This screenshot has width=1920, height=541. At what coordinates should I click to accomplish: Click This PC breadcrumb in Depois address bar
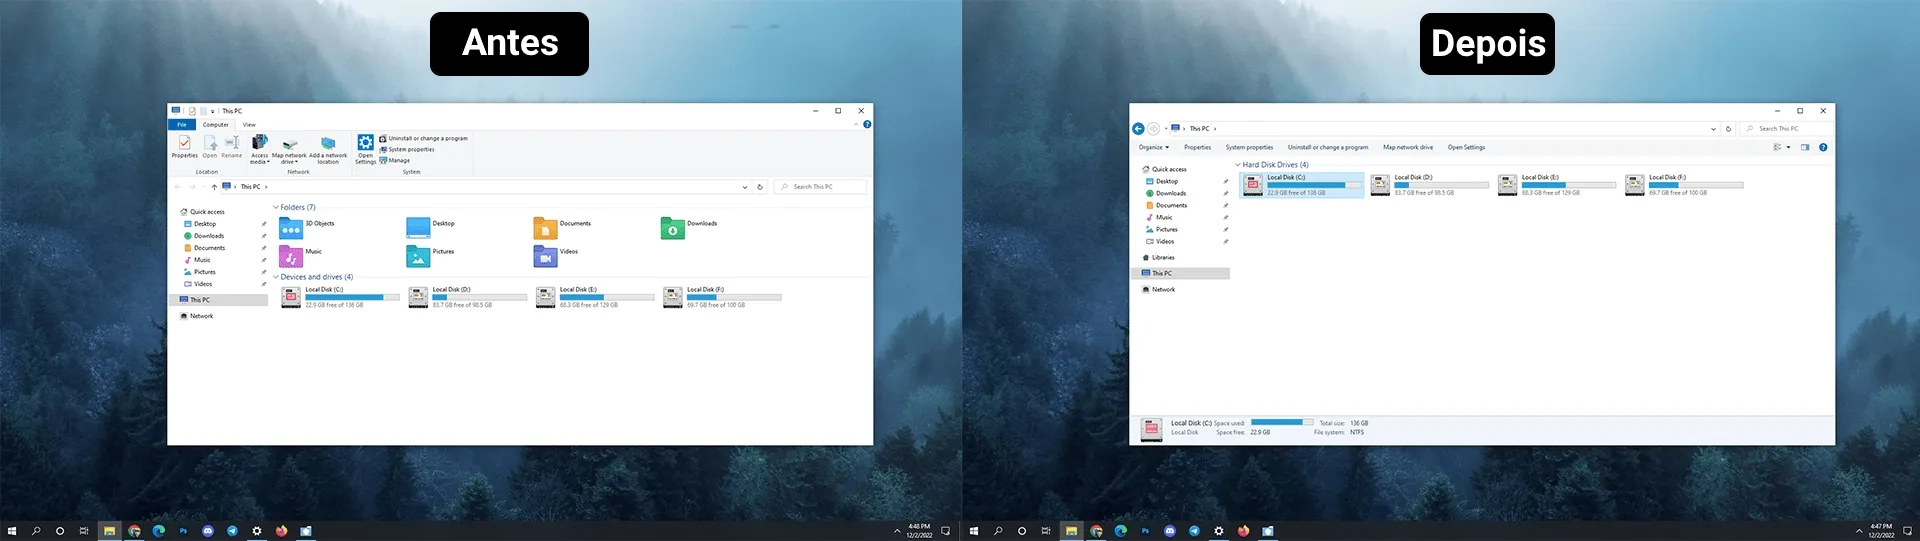1199,129
